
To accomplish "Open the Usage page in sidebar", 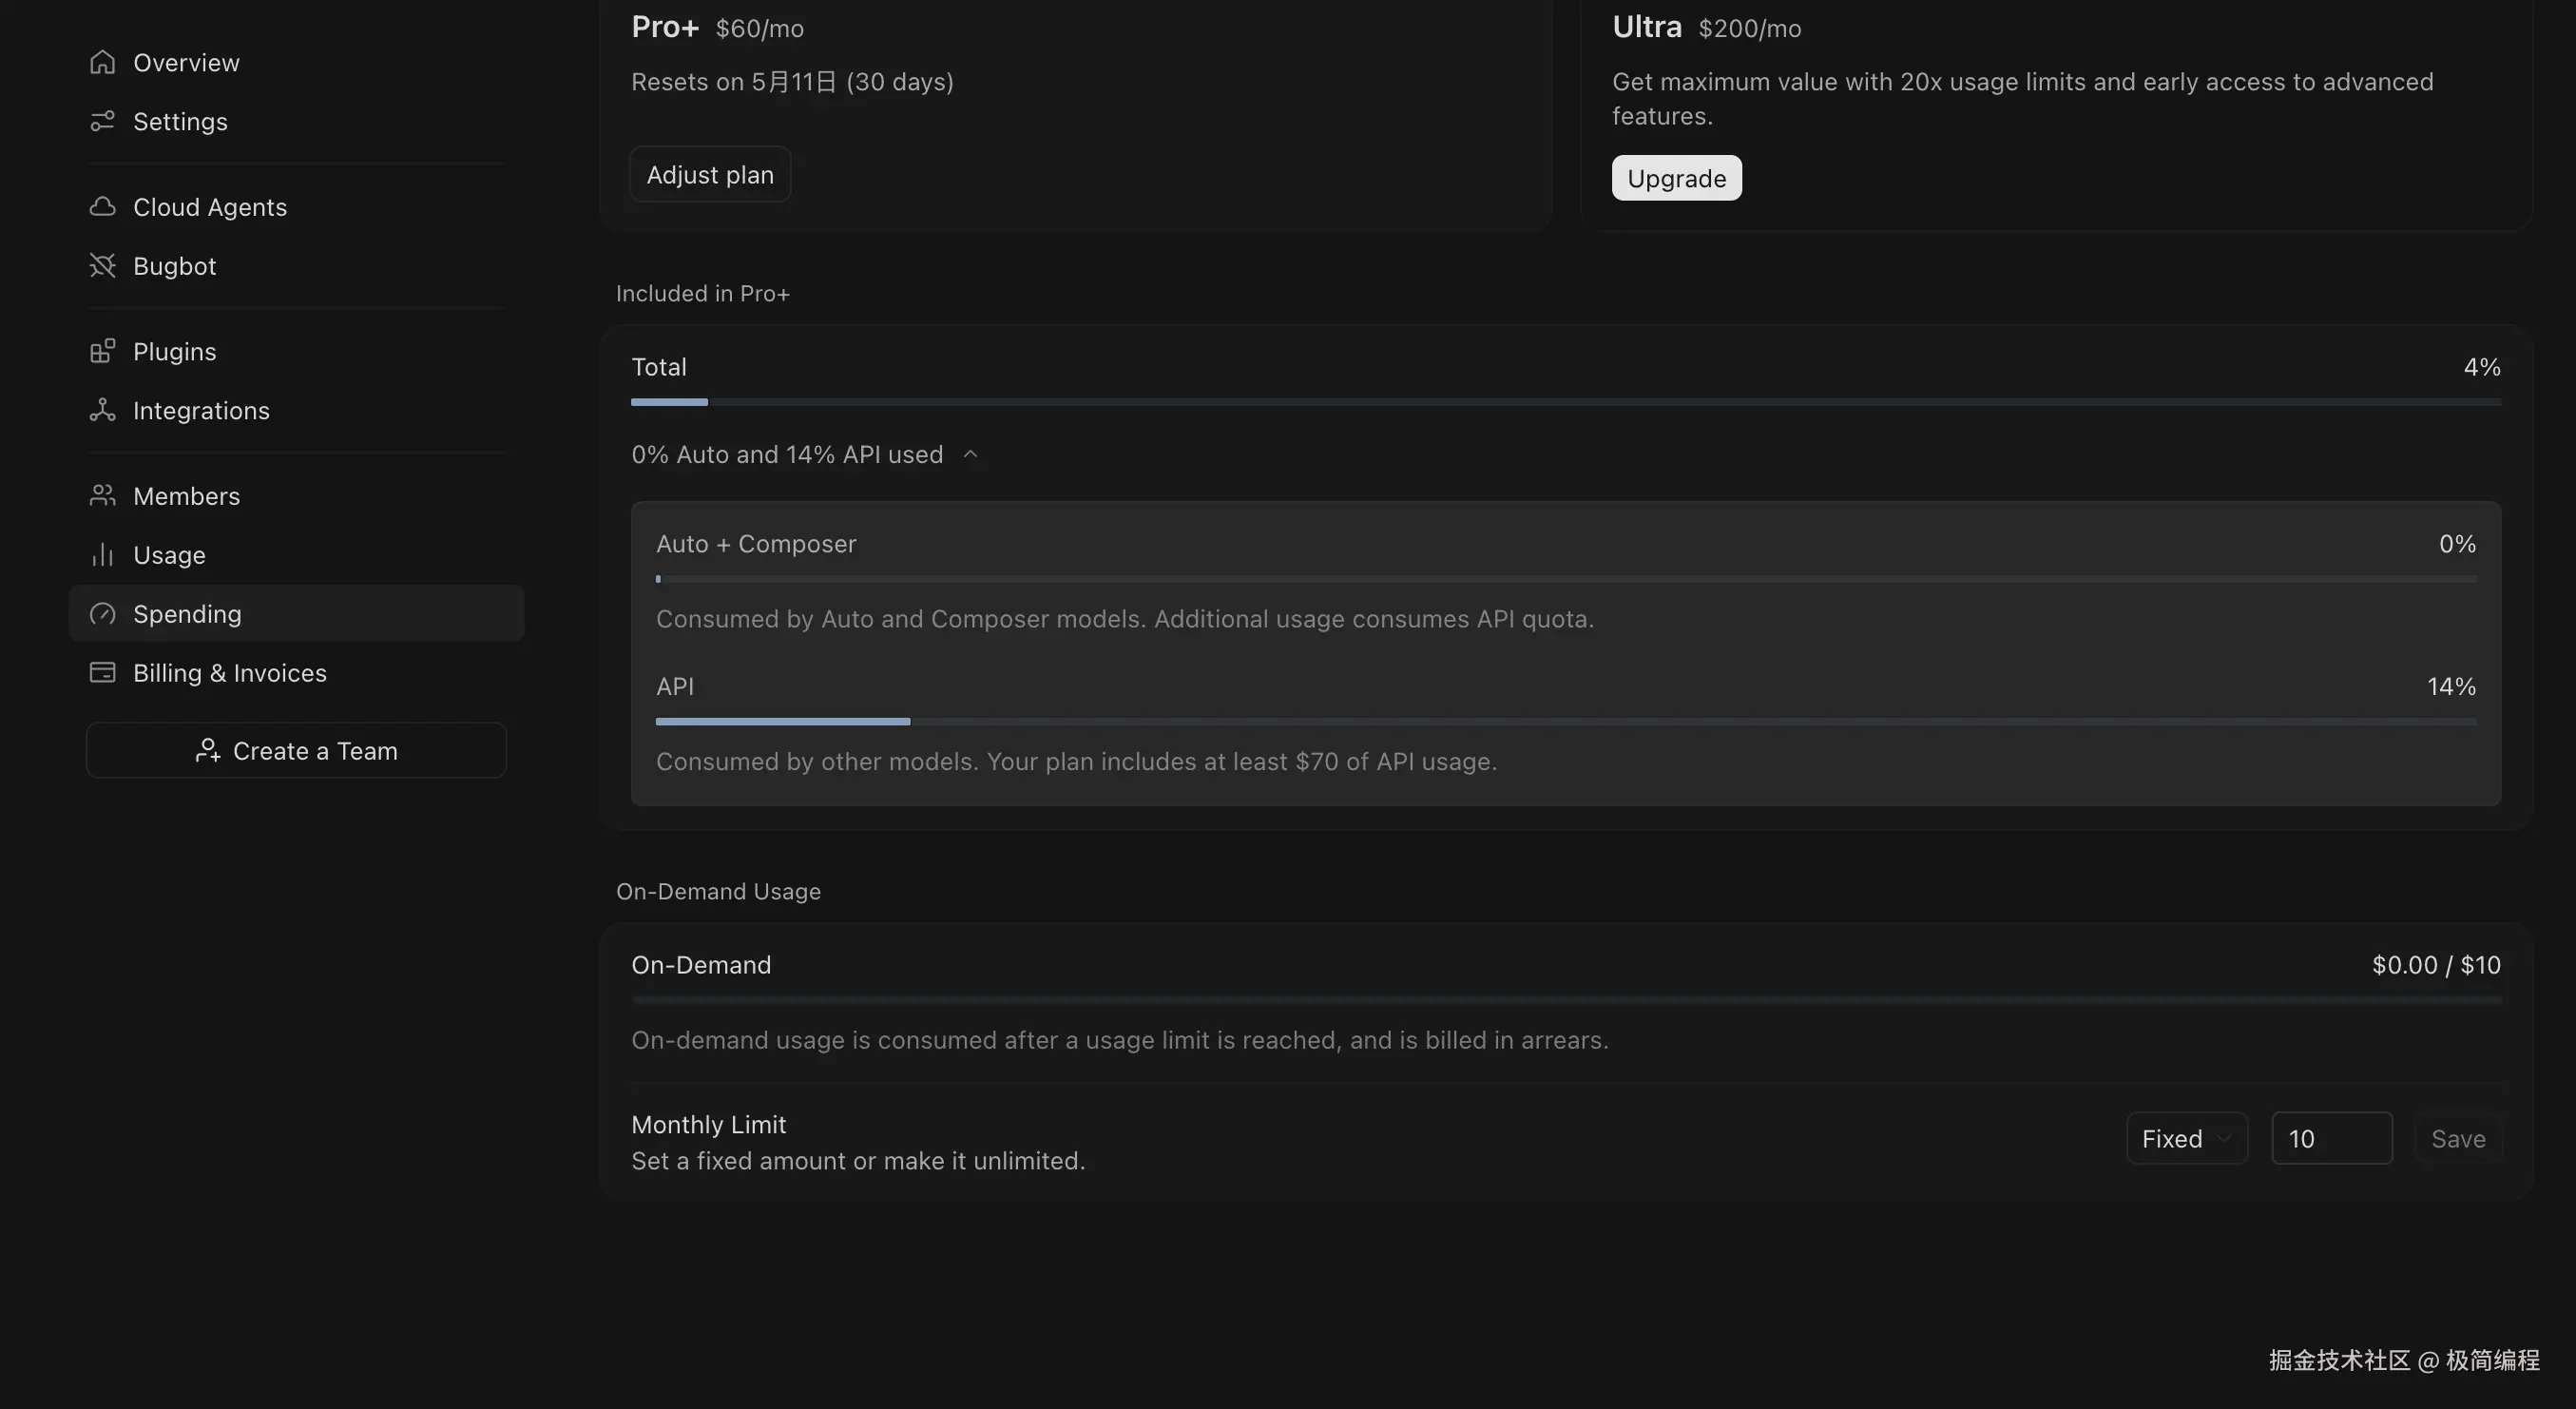I will [x=169, y=555].
